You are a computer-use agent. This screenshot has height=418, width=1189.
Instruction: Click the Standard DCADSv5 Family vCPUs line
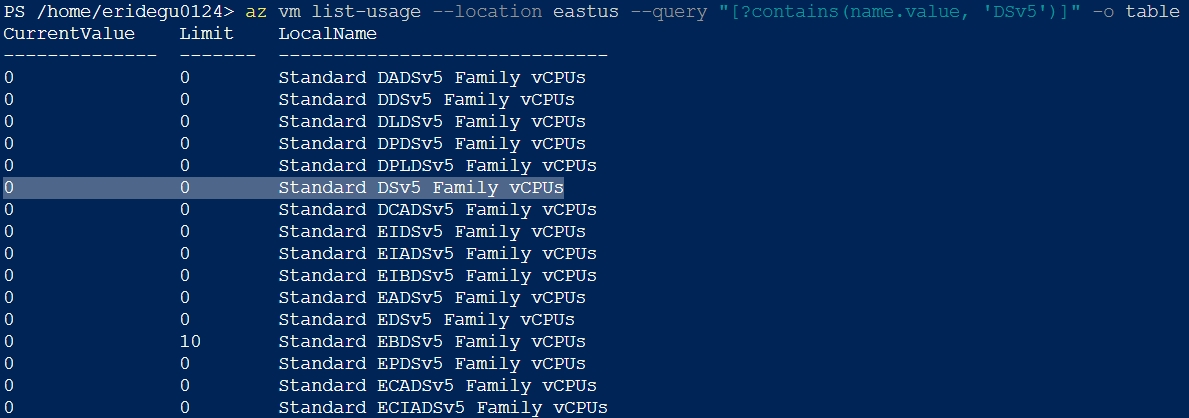437,210
